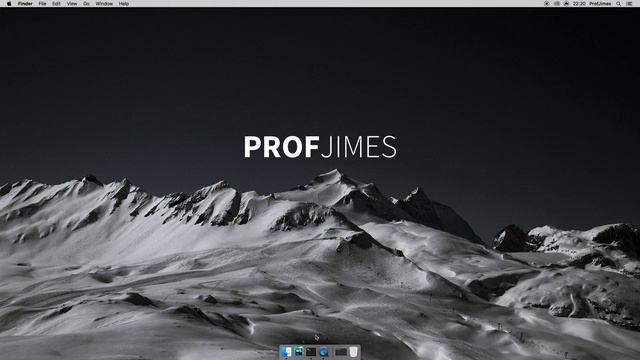Open Terminal from the Dock
This screenshot has width=640, height=360.
(311, 351)
